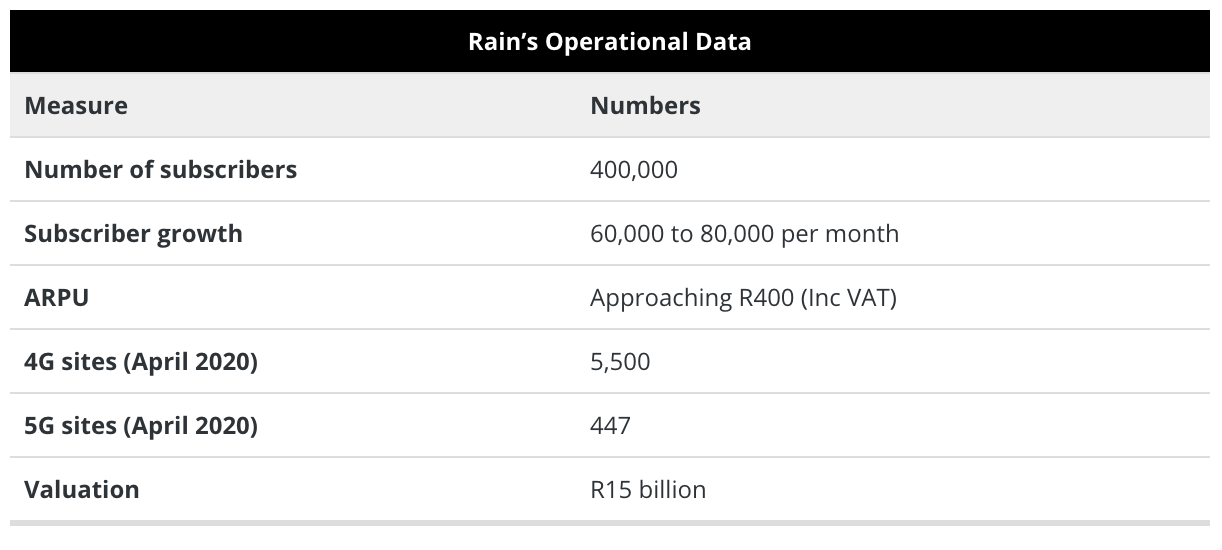The image size is (1222, 550).
Task: Select the 5,500 sites value
Action: pyautogui.click(x=620, y=361)
